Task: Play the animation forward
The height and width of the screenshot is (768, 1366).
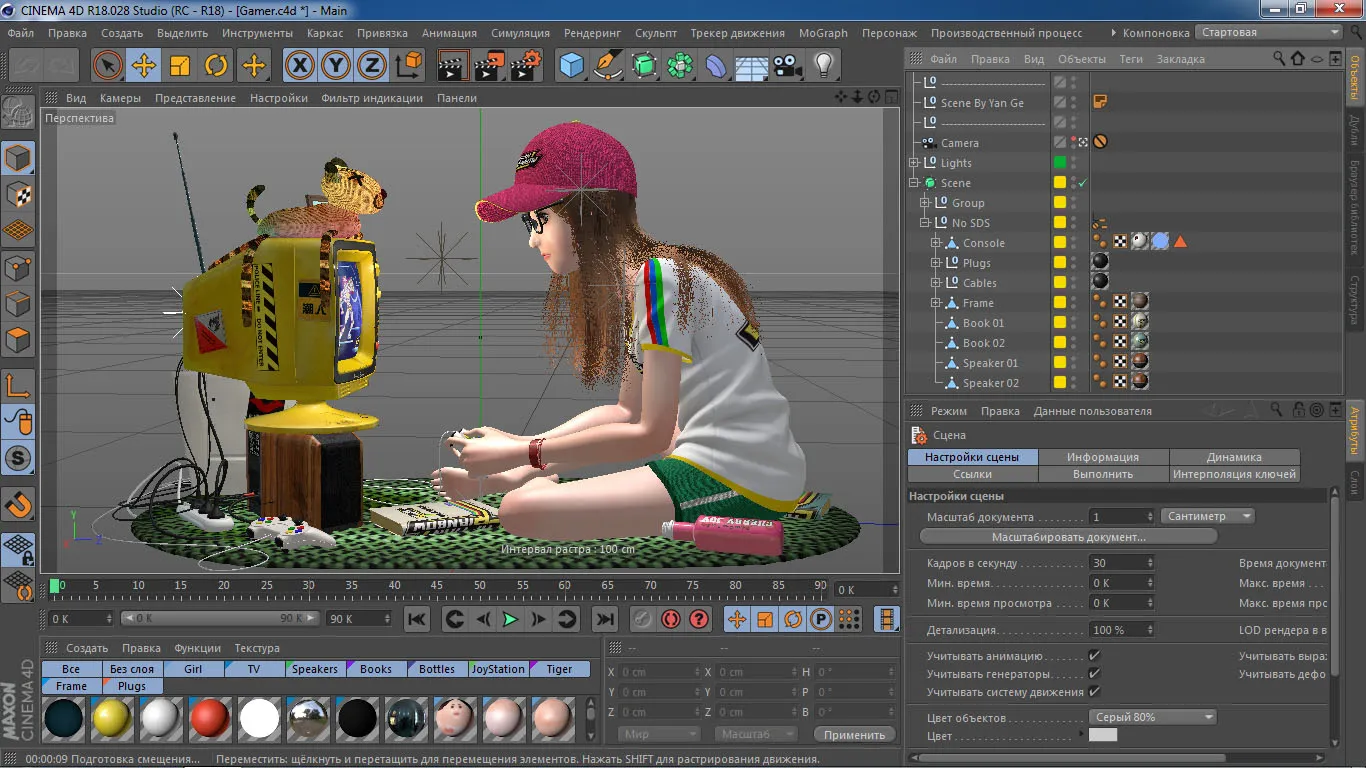Action: pyautogui.click(x=510, y=620)
